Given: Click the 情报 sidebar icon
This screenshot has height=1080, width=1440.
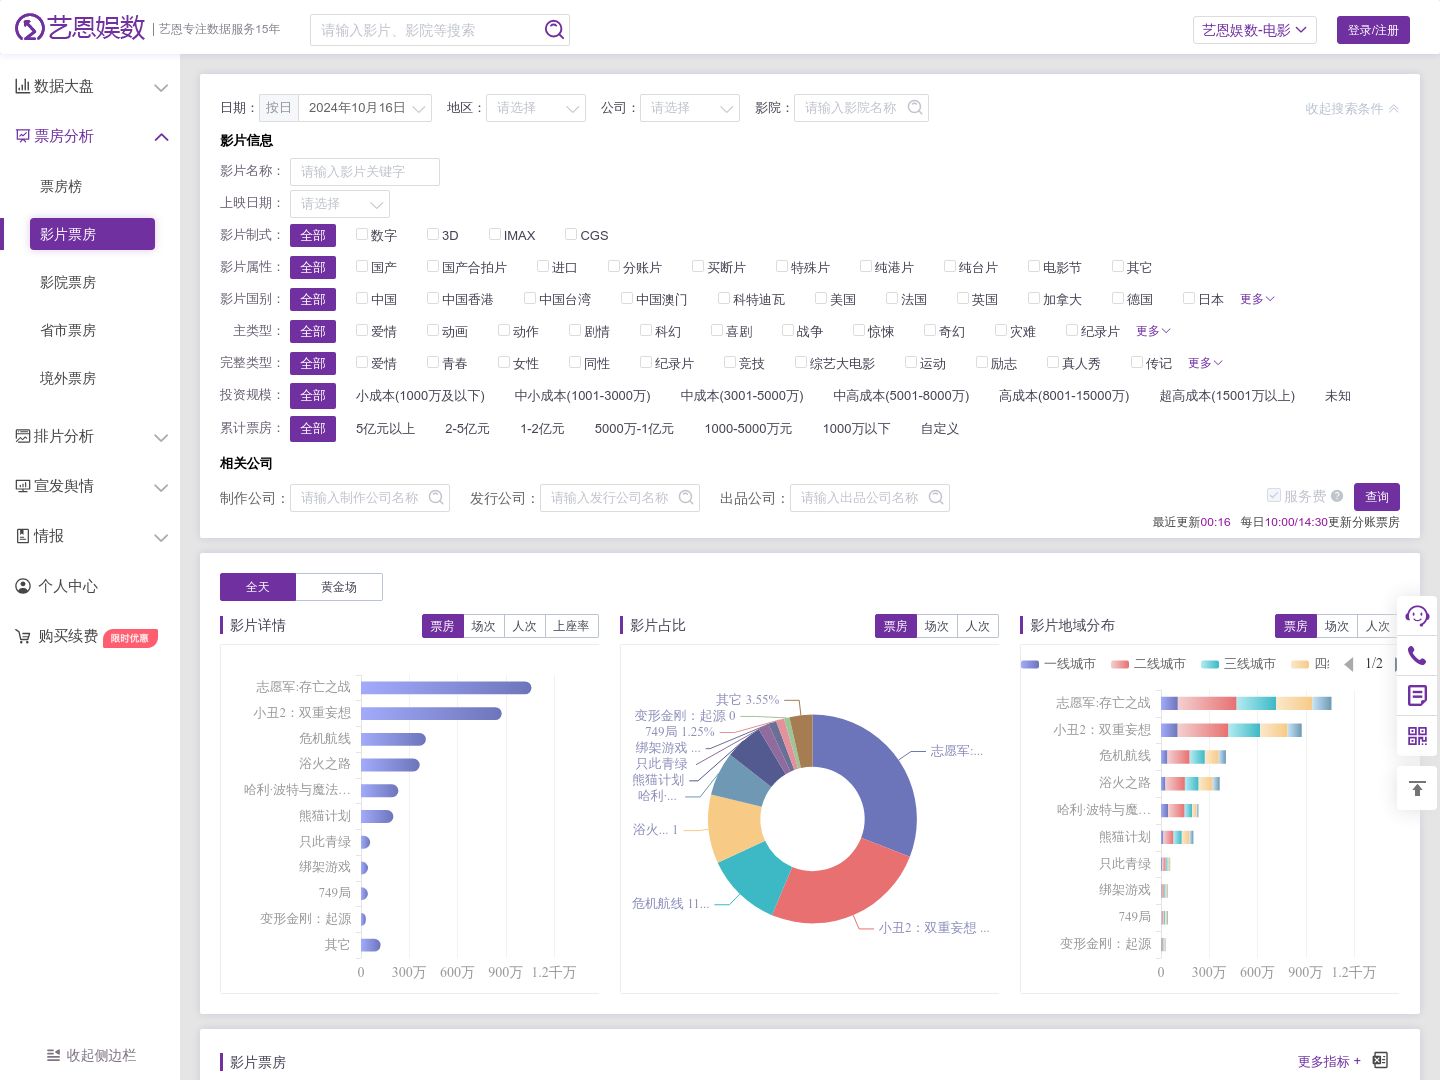Looking at the screenshot, I should [22, 536].
